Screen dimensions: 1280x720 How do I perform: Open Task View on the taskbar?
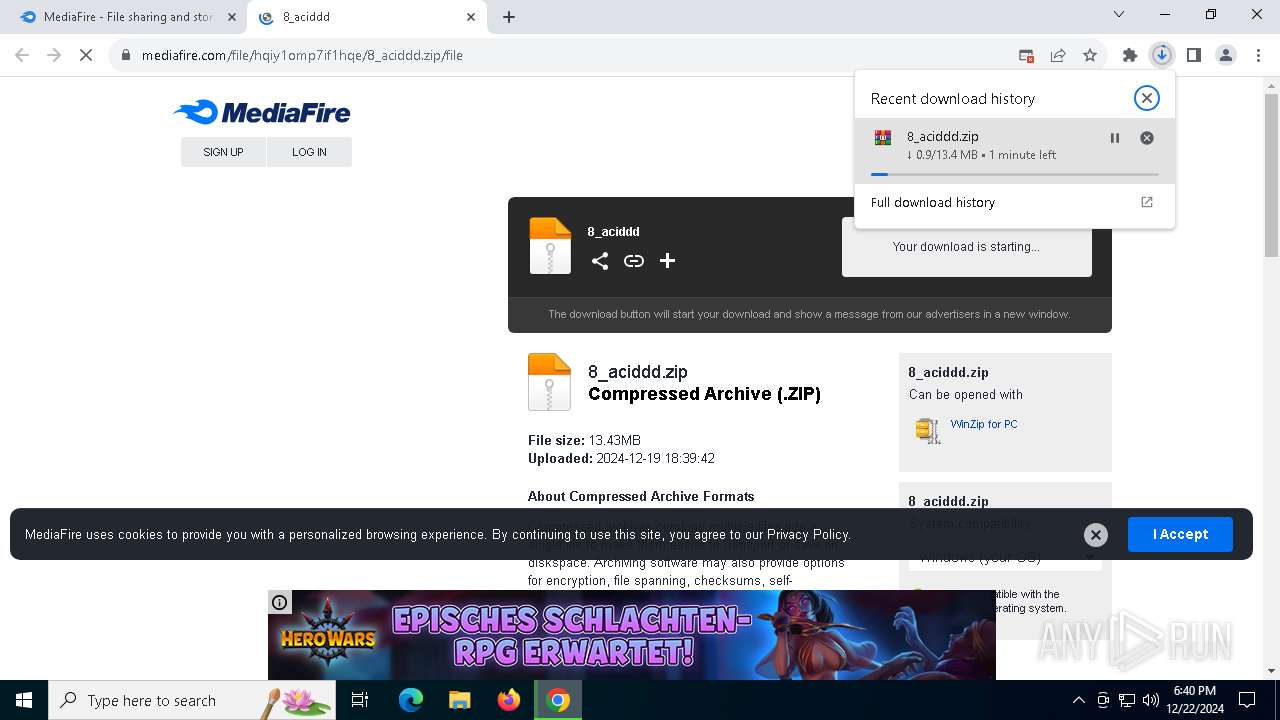tap(360, 700)
